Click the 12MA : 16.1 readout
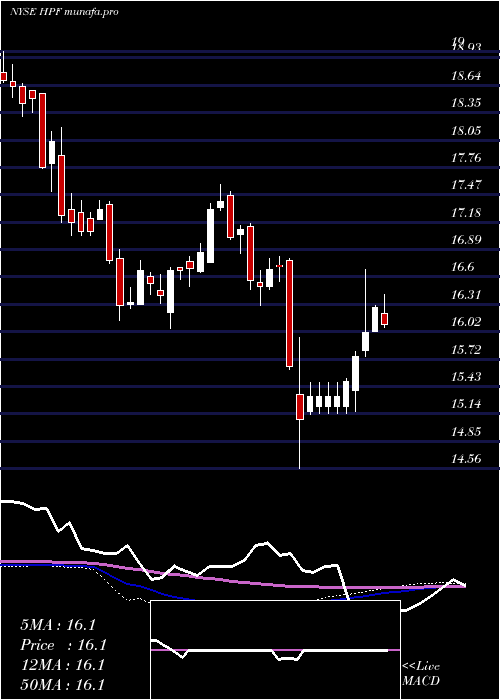This screenshot has height=700, width=500. click(x=62, y=665)
